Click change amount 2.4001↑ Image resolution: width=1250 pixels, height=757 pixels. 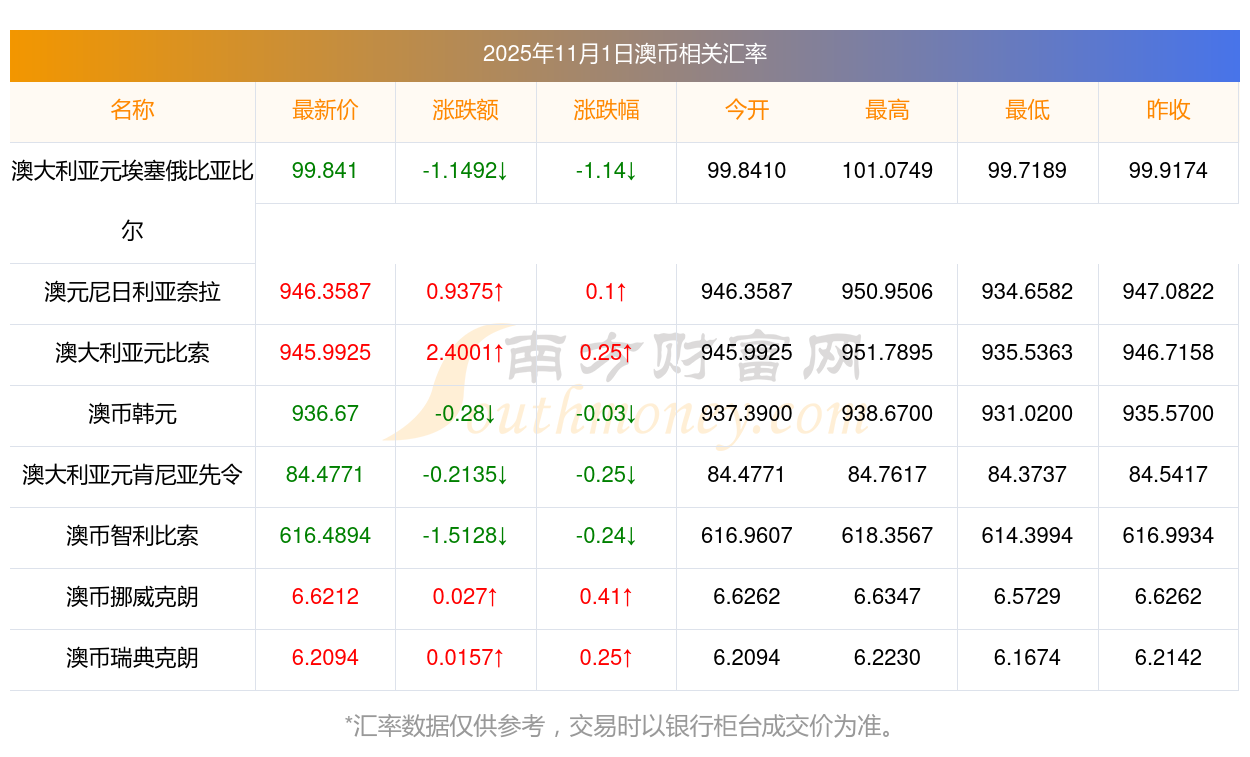[x=466, y=353]
